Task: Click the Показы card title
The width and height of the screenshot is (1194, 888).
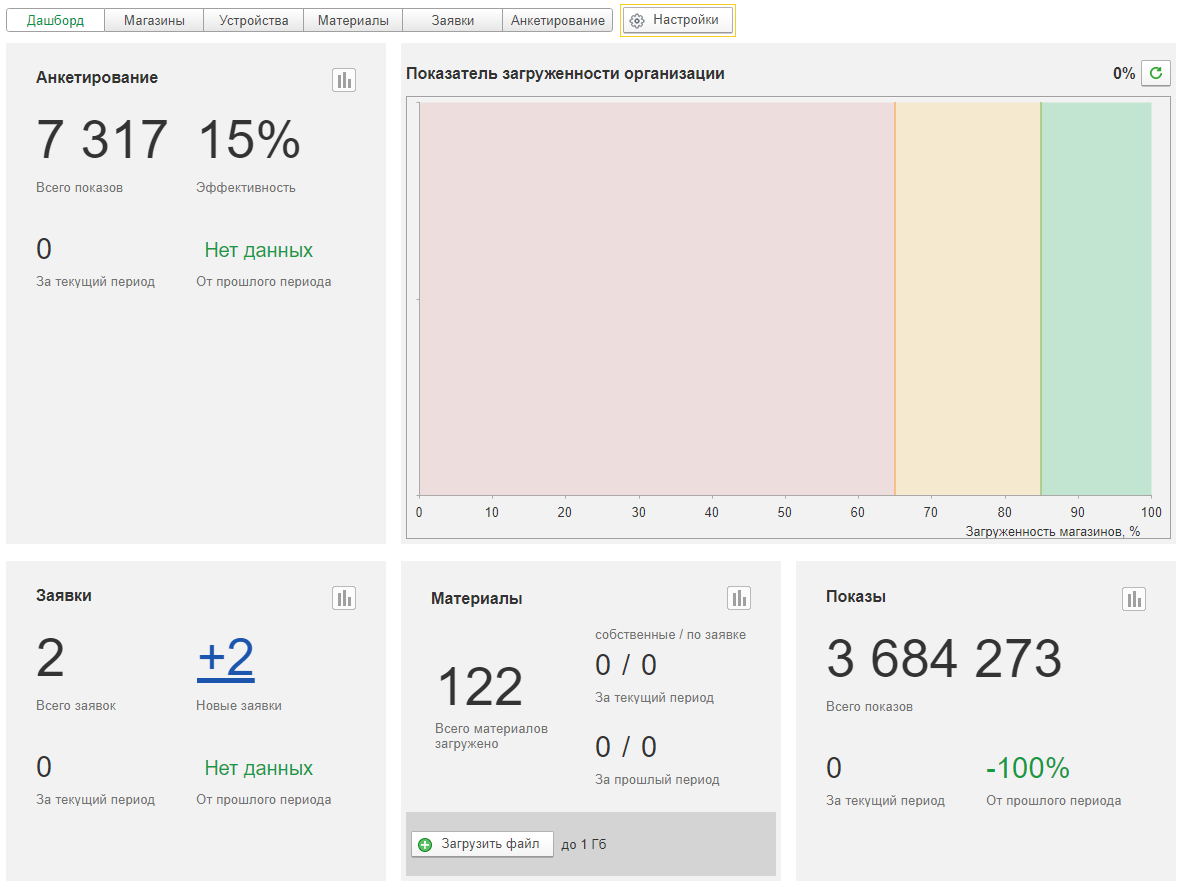Action: tap(856, 596)
